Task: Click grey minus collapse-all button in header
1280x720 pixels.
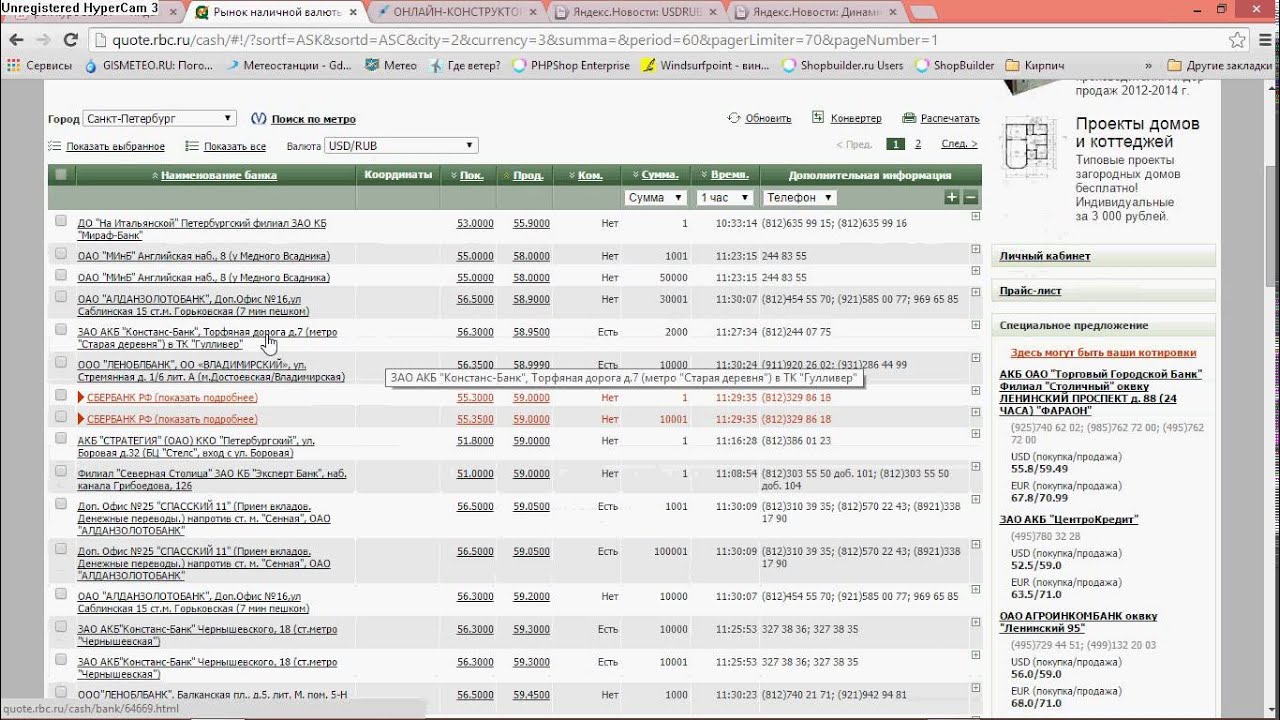Action: [969, 197]
